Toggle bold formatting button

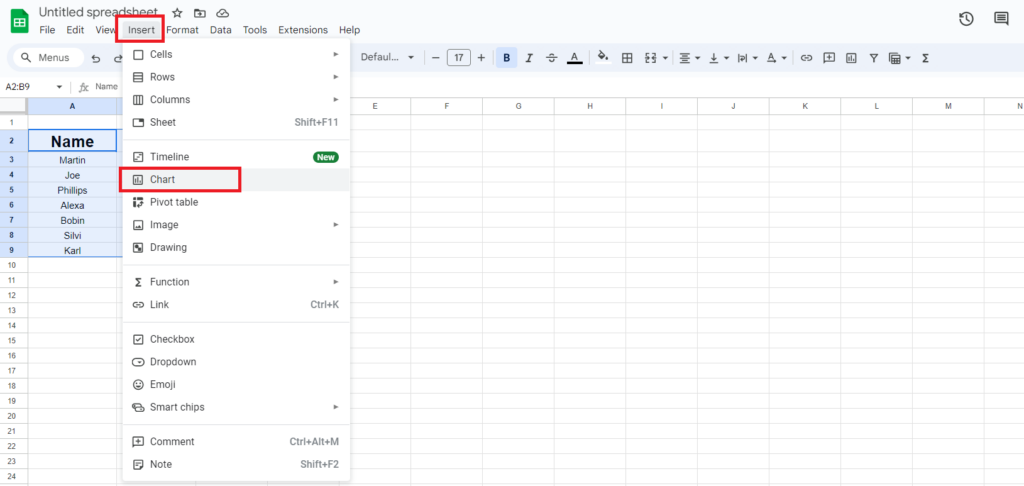click(x=507, y=58)
